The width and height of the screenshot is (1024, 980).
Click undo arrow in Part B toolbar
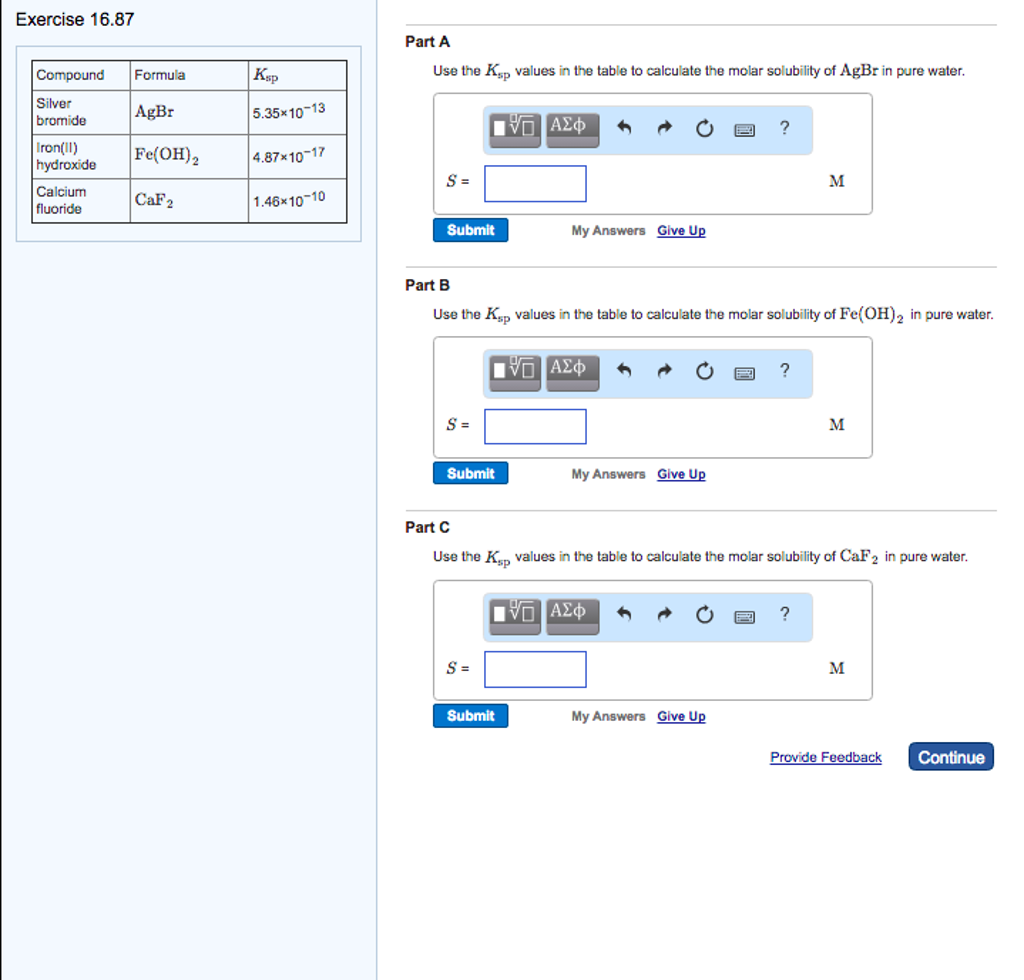point(624,371)
